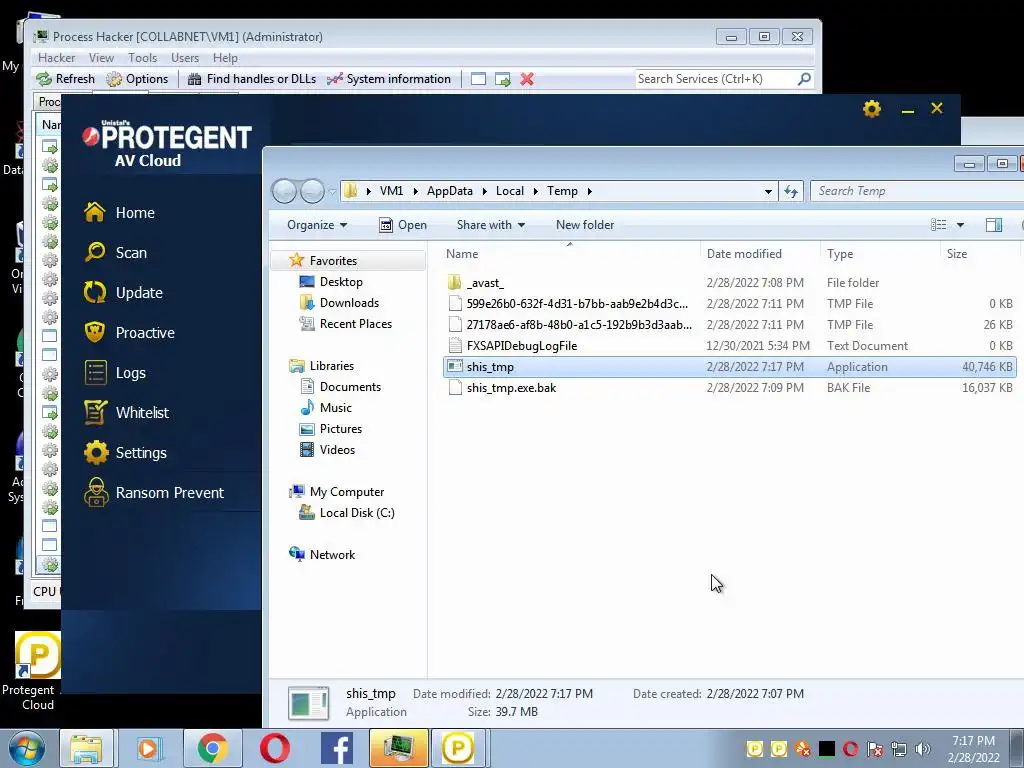Open the view options dropdown arrow

click(960, 225)
